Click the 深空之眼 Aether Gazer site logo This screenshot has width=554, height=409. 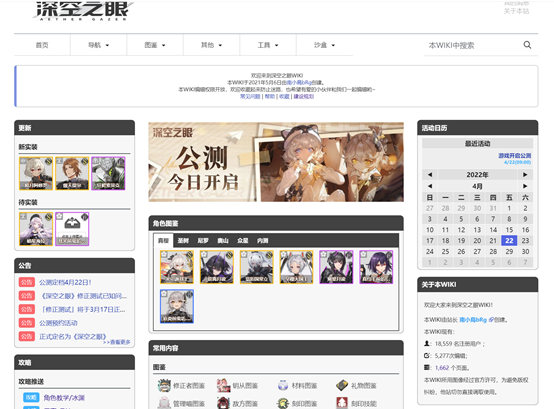pyautogui.click(x=83, y=11)
